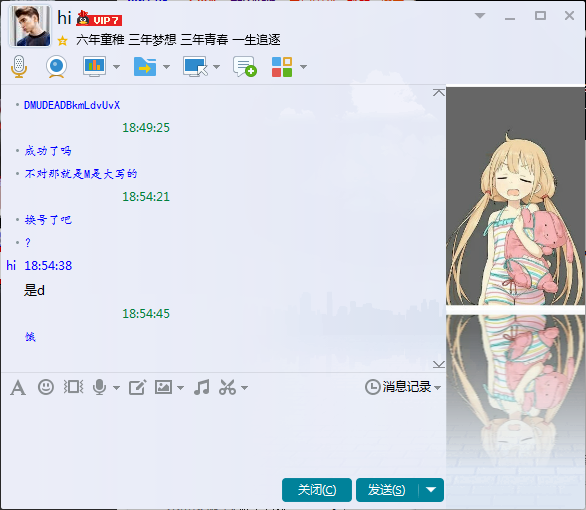Screen dimensions: 586x510
Task: Open the emoji picker smiley icon
Action: click(x=46, y=387)
